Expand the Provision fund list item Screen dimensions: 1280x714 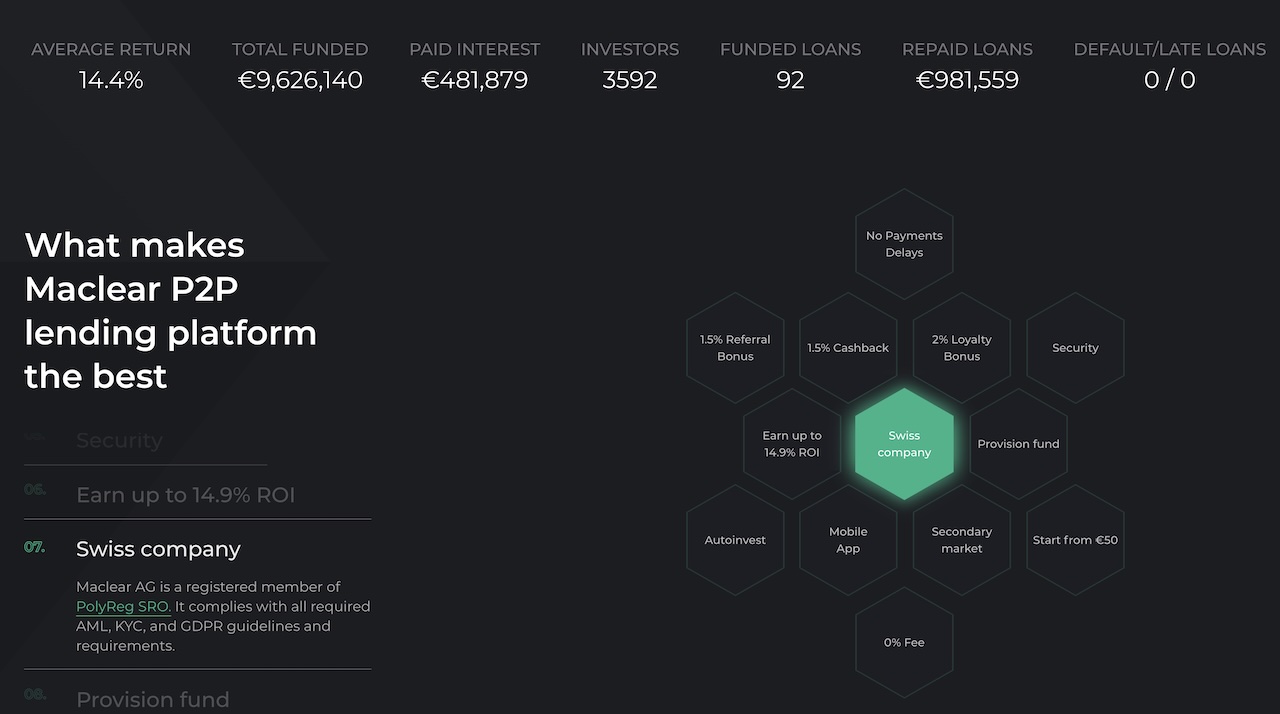coord(153,699)
